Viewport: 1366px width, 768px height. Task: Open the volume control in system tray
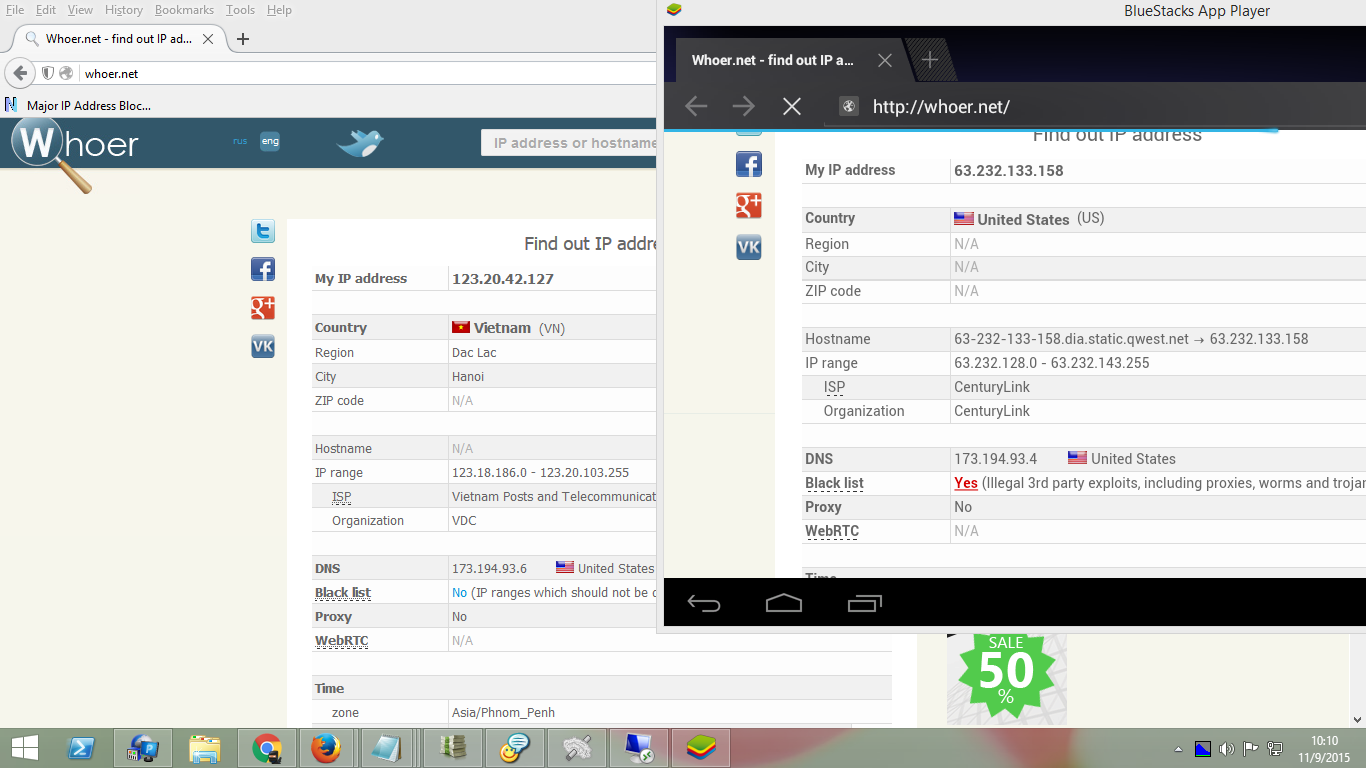coord(1226,749)
